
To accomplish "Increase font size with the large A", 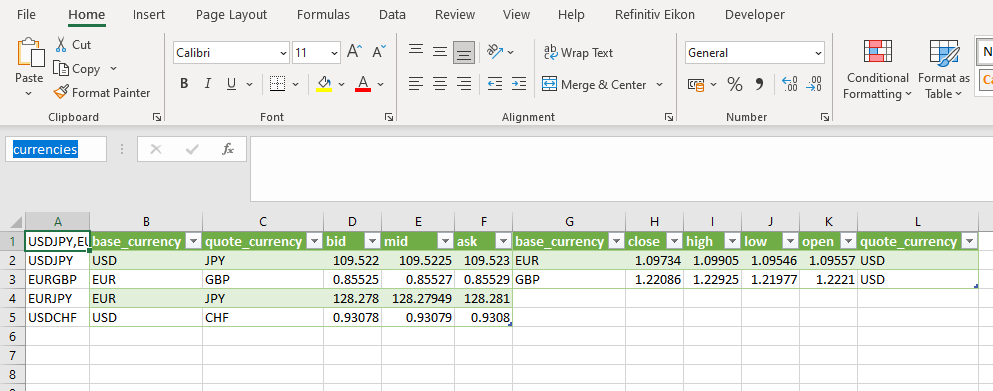I will click(x=354, y=52).
